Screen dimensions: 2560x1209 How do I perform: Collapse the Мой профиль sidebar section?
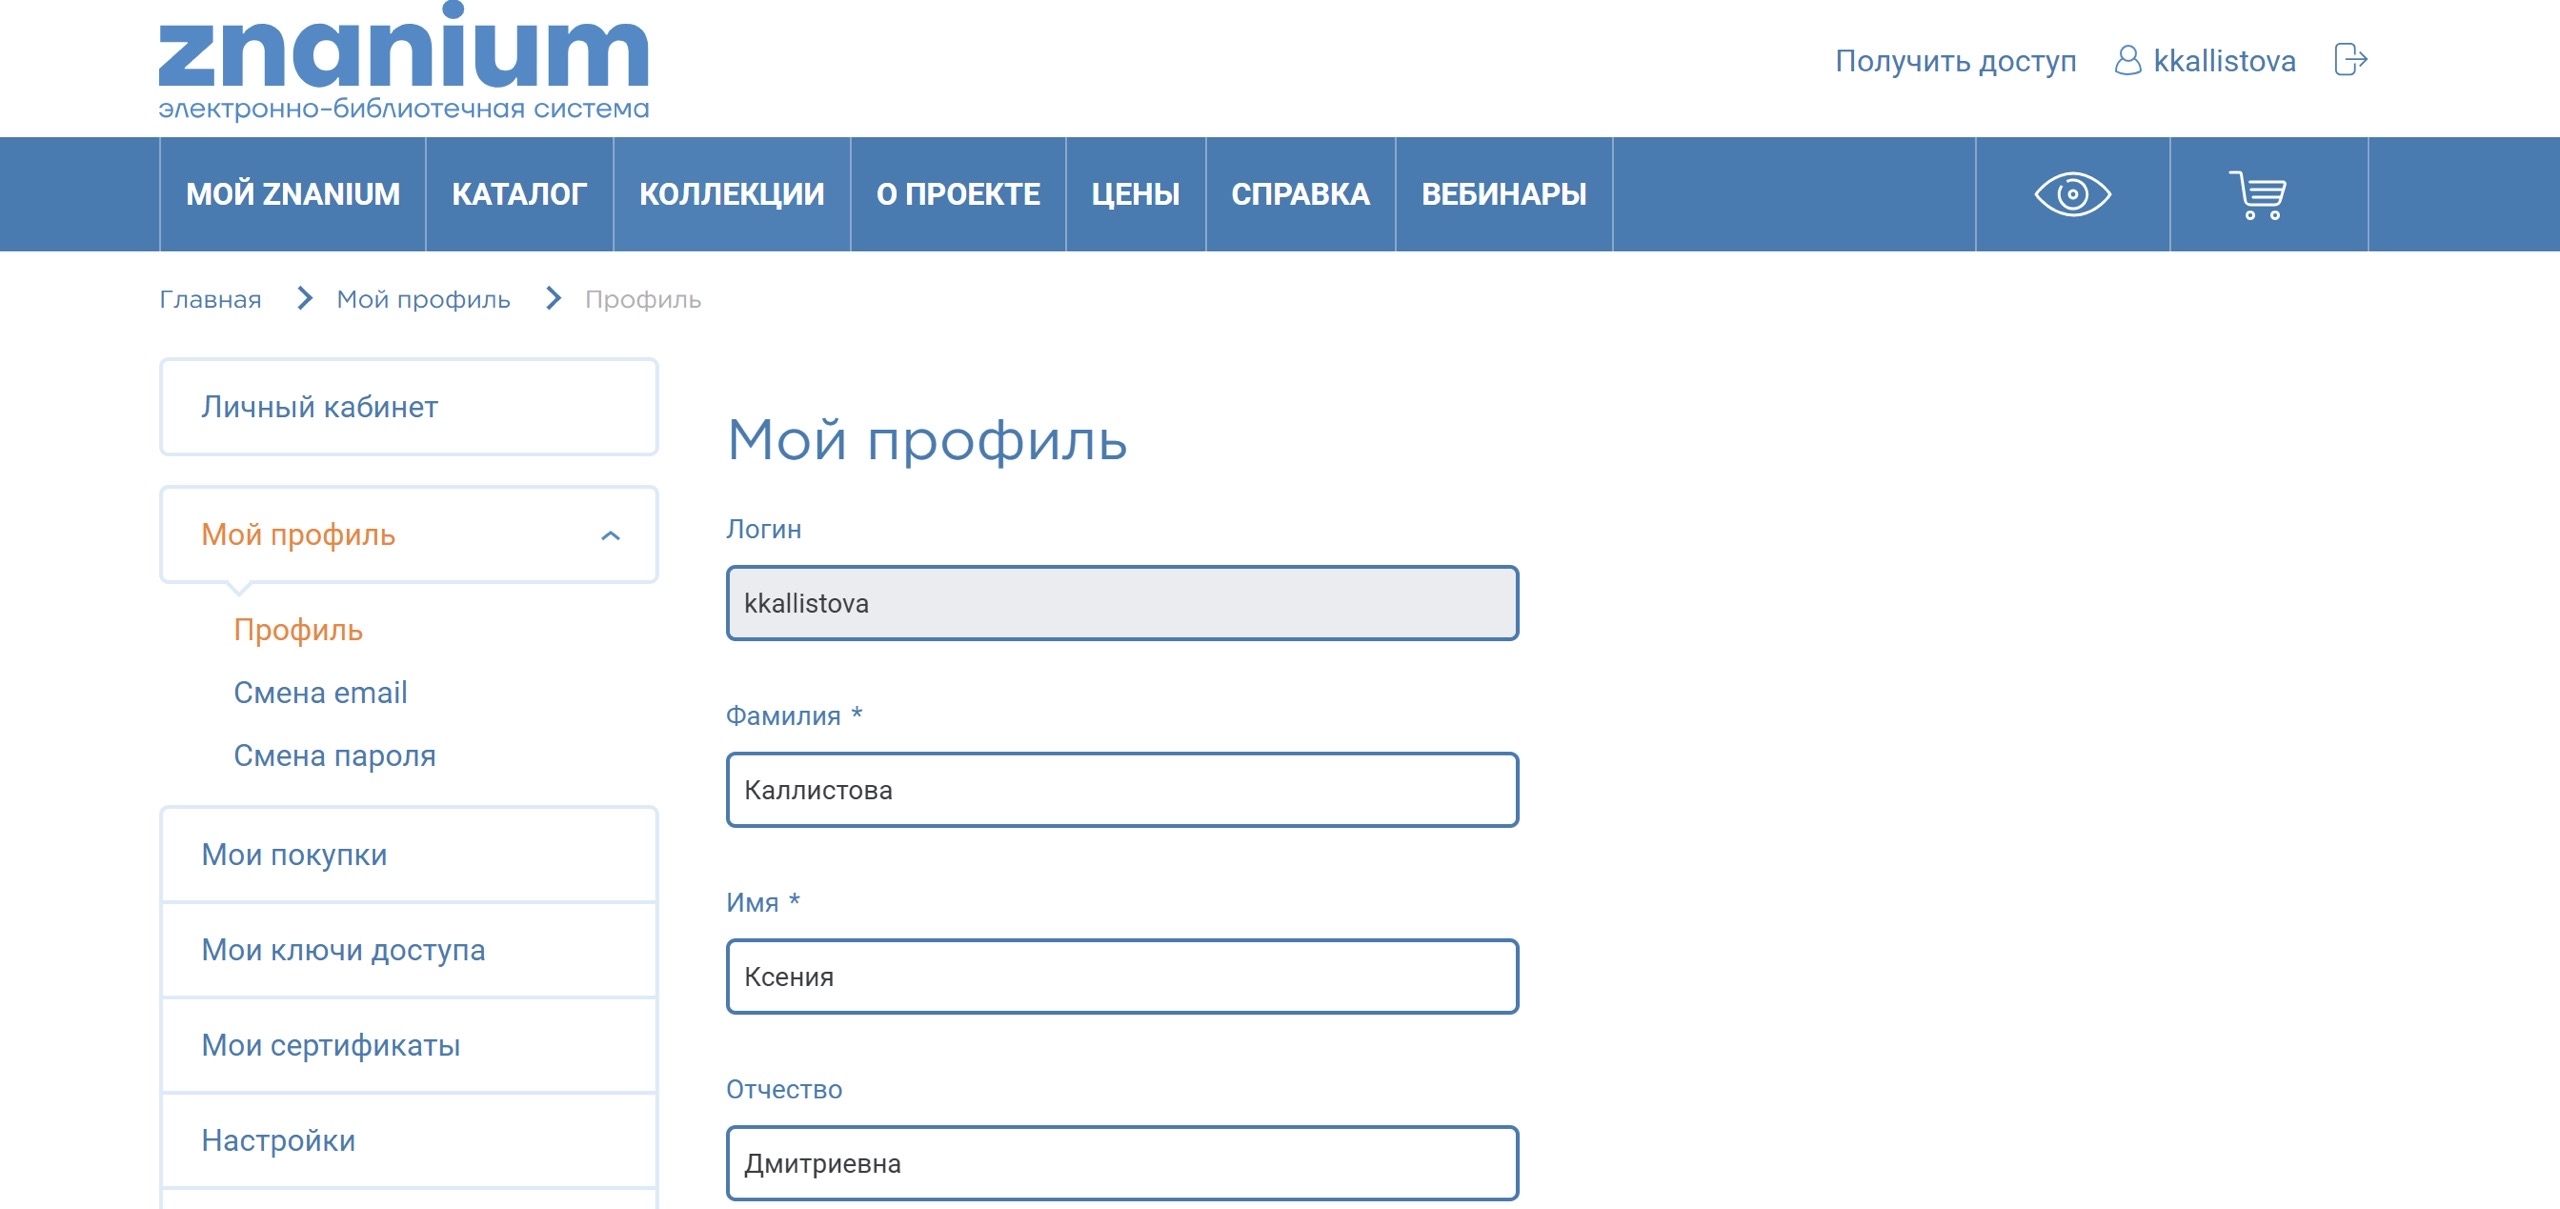[x=610, y=535]
